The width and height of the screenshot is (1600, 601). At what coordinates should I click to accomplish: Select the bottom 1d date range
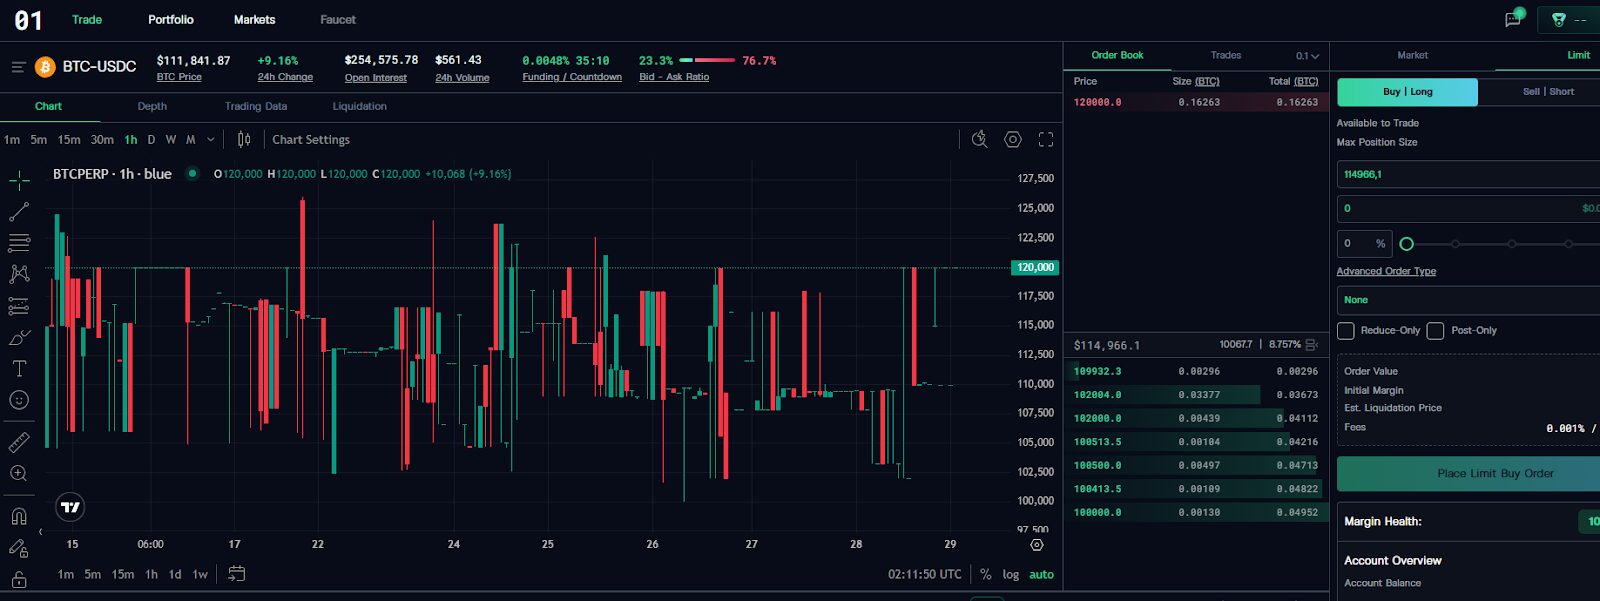175,575
